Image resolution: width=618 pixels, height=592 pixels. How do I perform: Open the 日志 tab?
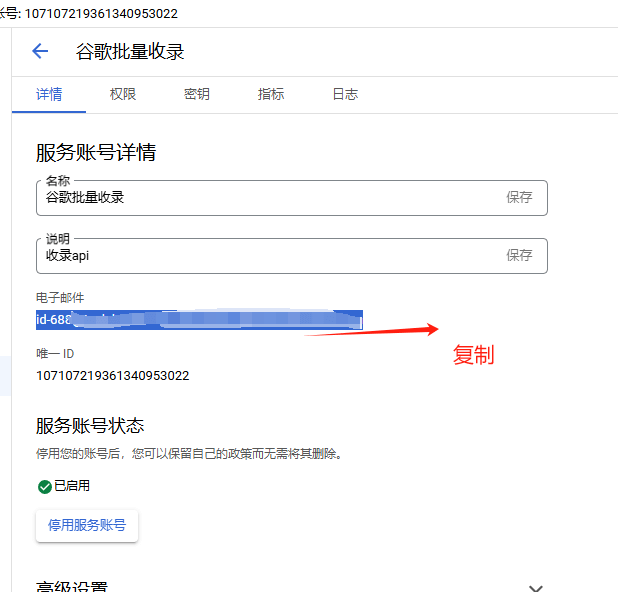[x=345, y=94]
